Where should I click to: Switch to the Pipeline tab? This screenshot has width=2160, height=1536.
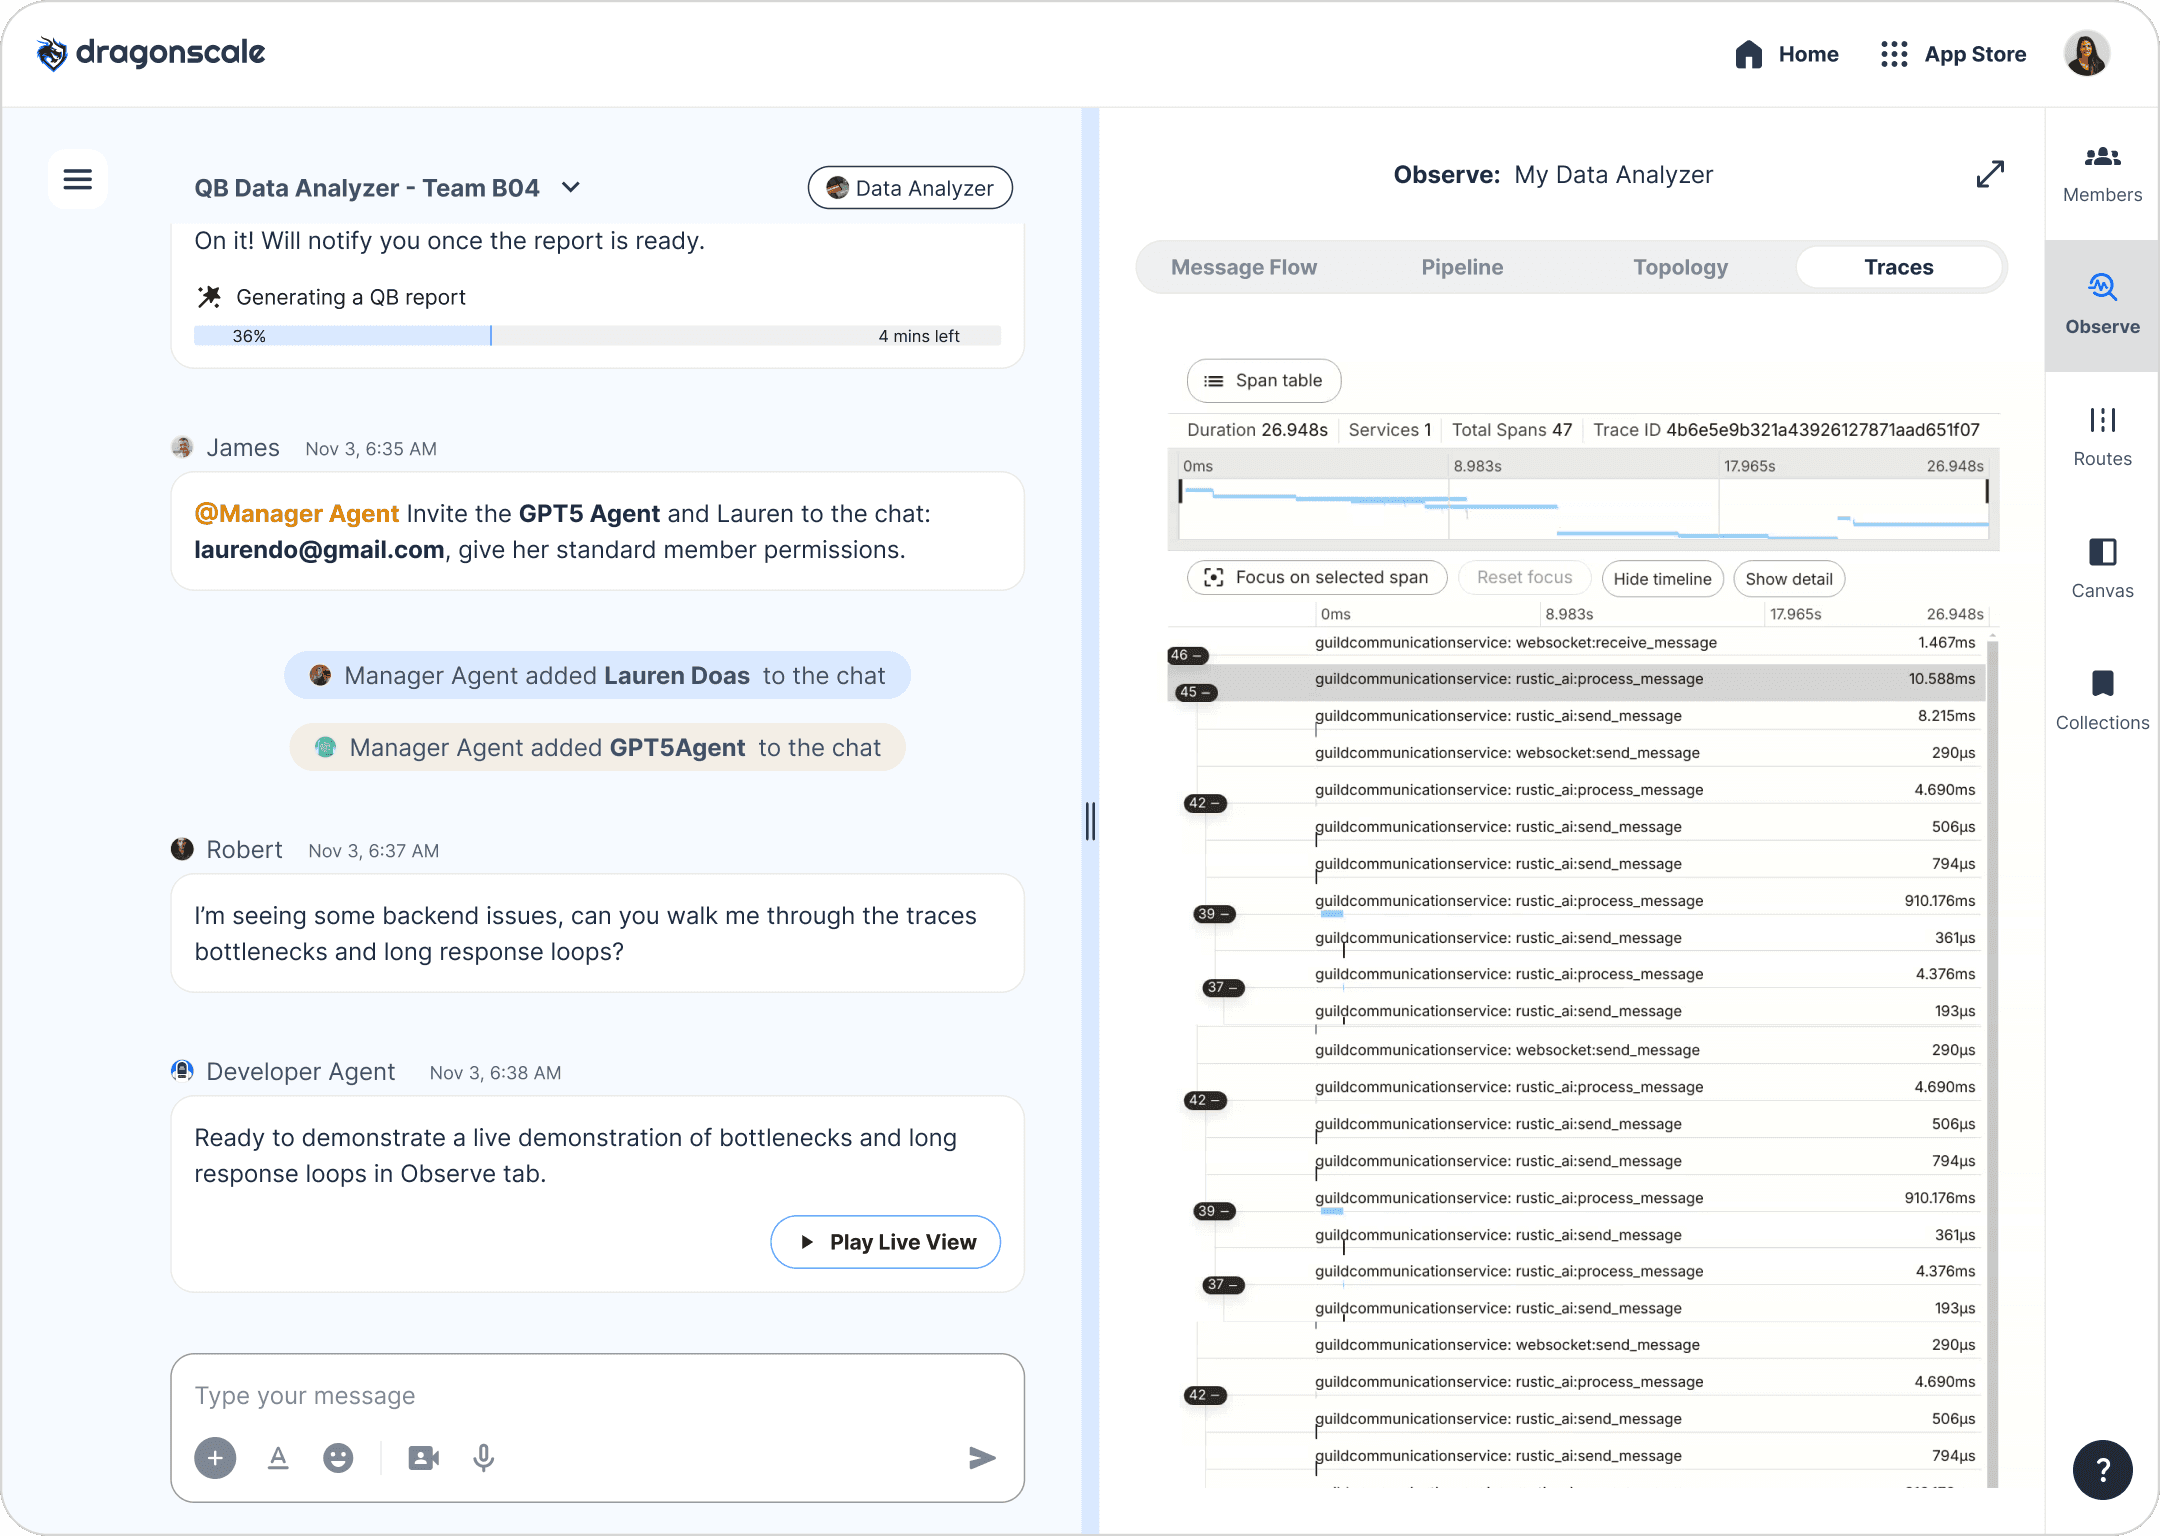[x=1462, y=267]
